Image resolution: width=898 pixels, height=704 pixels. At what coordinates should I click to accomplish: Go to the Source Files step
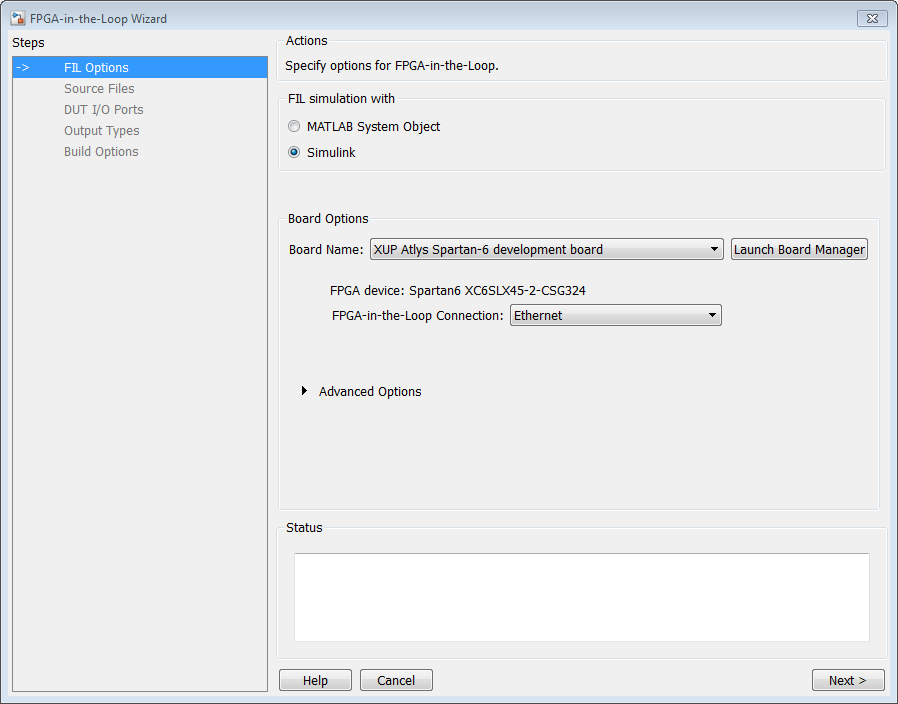point(99,89)
